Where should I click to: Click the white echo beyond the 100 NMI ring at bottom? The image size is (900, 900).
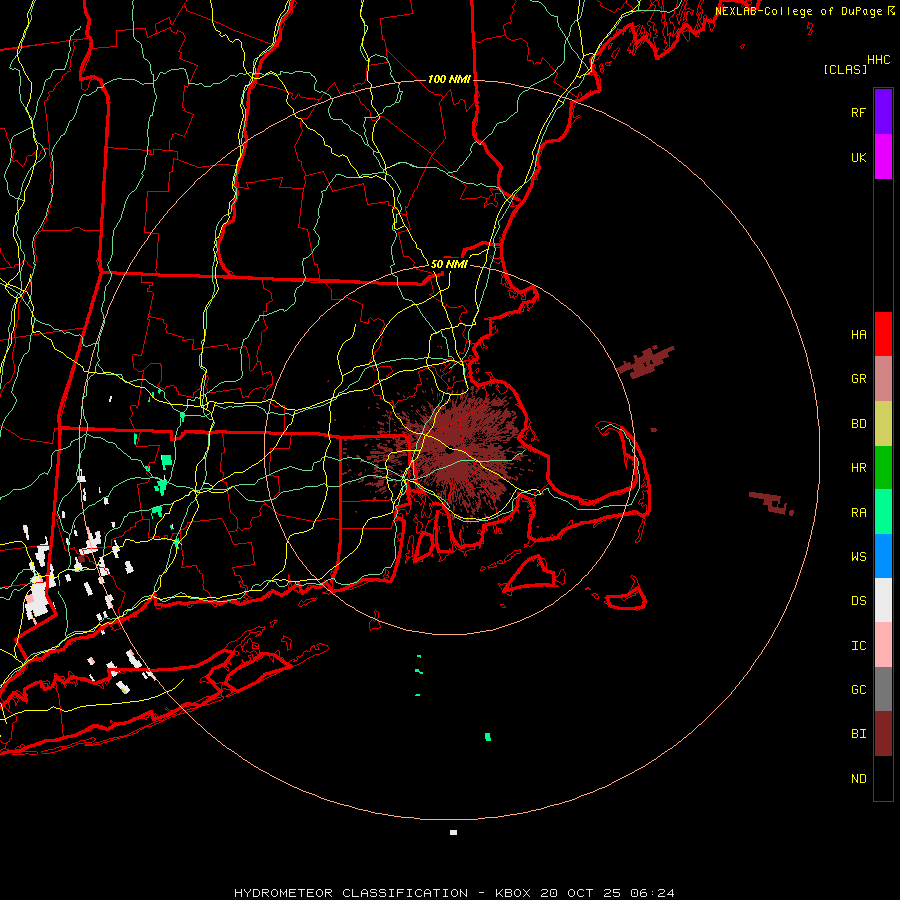click(453, 832)
